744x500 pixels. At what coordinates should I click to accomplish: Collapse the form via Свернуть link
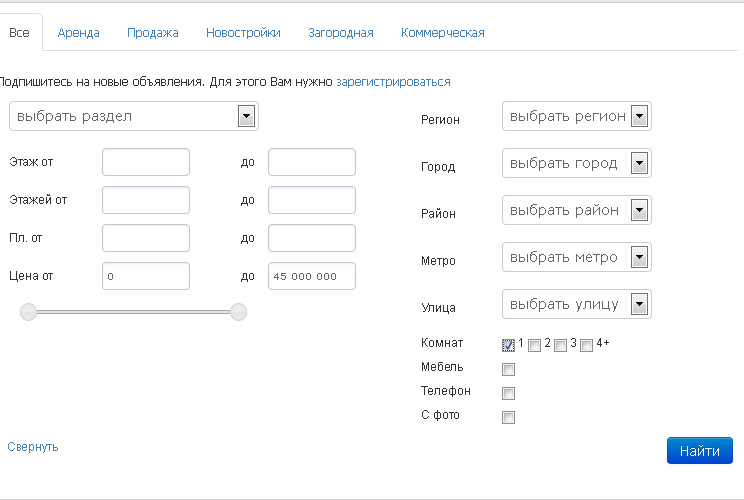(x=33, y=447)
